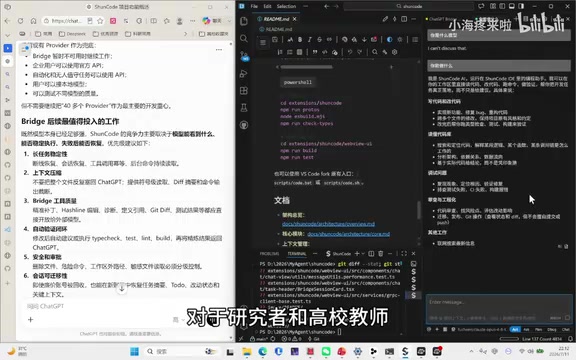Select Chat mode in chat panel
Screen dimensions: 576x360
(x=565, y=329)
